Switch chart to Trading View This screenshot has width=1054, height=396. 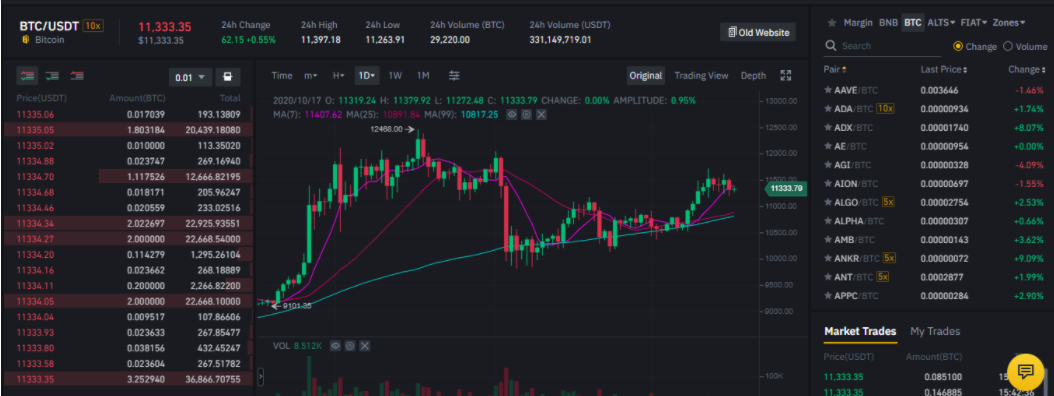click(701, 76)
